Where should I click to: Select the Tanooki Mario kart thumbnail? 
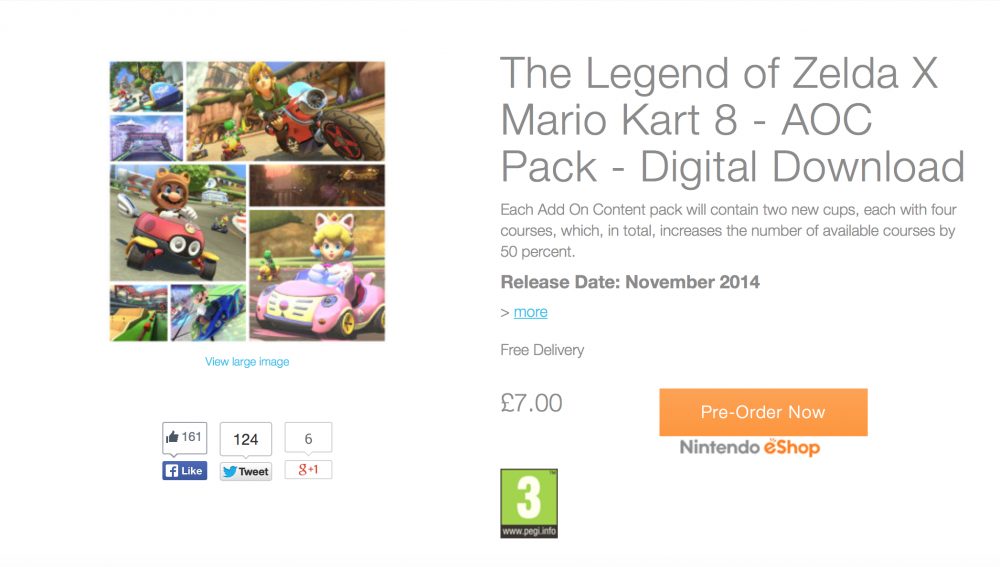click(178, 223)
